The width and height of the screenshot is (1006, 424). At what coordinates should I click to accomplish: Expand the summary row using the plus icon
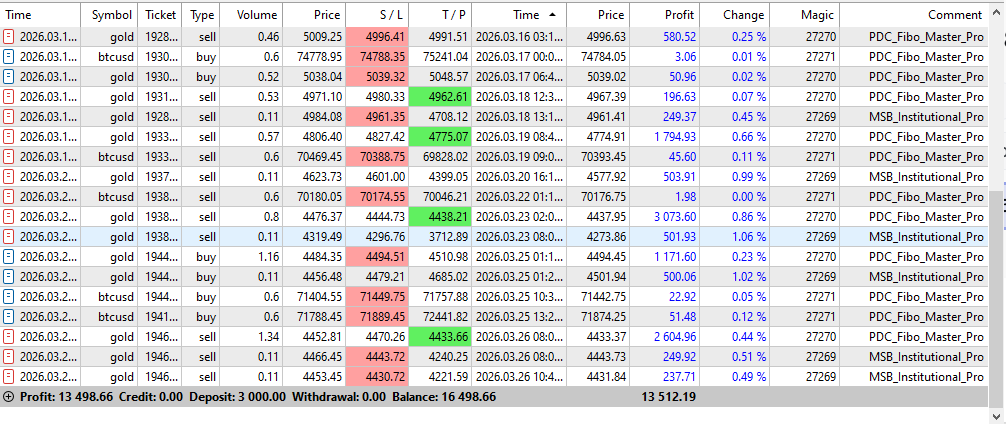coord(8,397)
